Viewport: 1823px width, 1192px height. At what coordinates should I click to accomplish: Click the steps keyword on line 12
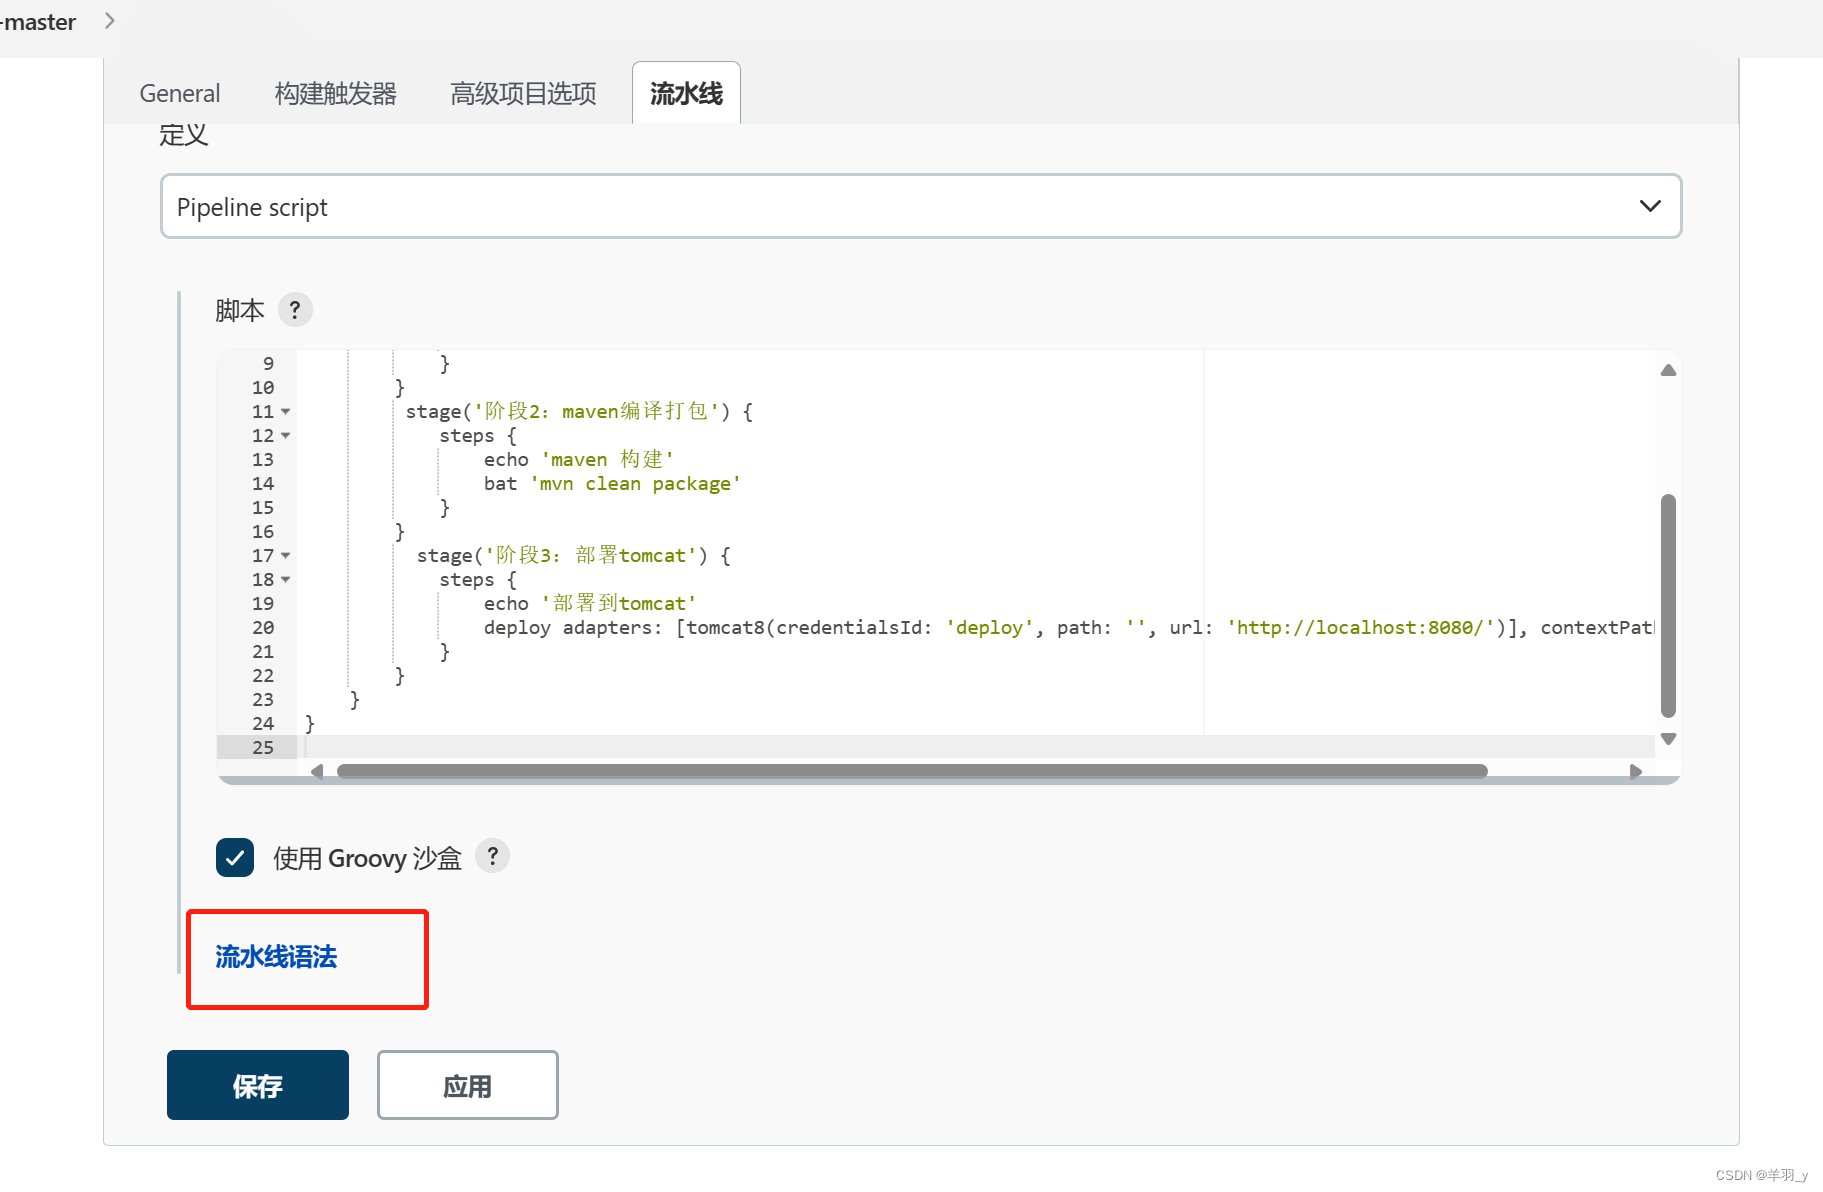pyautogui.click(x=467, y=436)
